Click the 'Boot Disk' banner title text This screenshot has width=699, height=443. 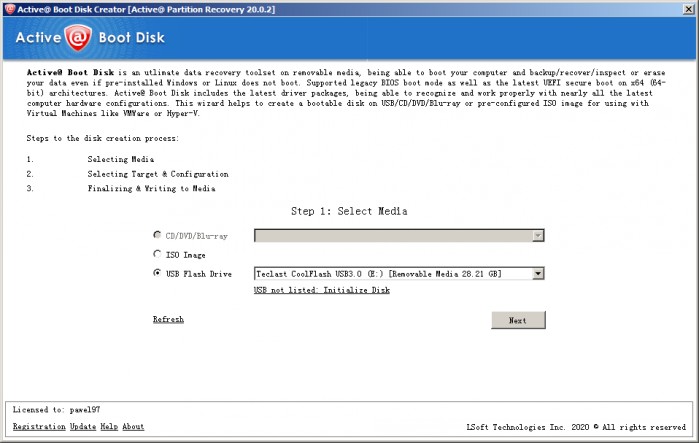(132, 37)
